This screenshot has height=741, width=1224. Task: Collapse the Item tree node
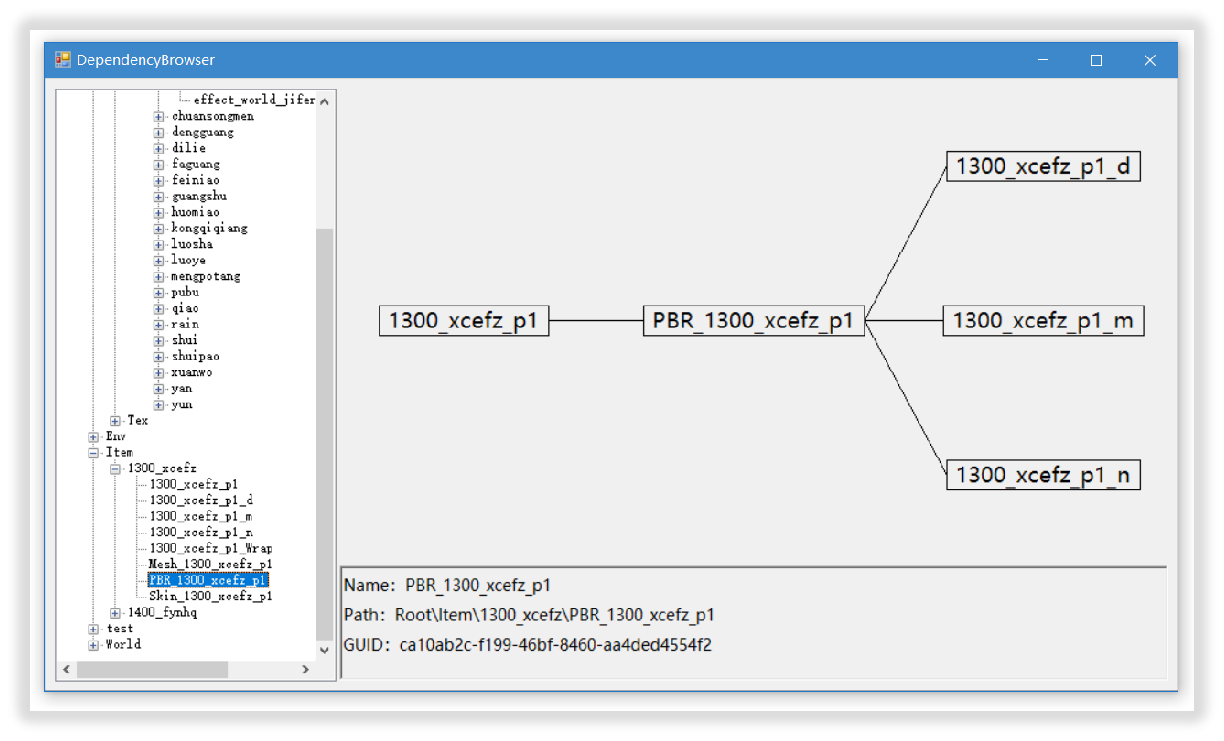coord(93,453)
